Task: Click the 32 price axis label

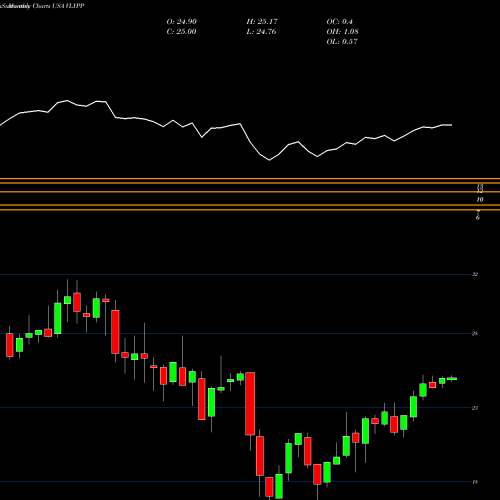Action: coord(475,274)
